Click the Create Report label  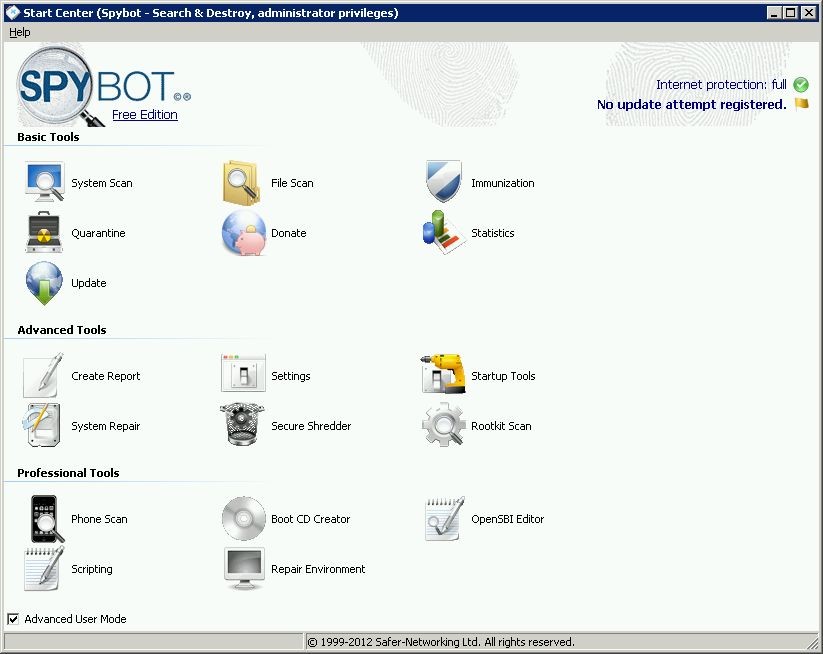click(x=105, y=376)
